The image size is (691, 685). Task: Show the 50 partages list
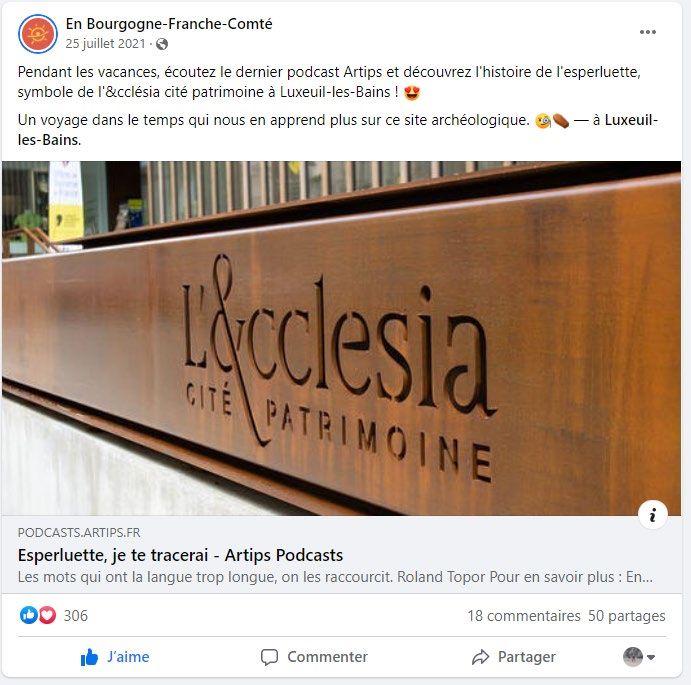pyautogui.click(x=627, y=616)
